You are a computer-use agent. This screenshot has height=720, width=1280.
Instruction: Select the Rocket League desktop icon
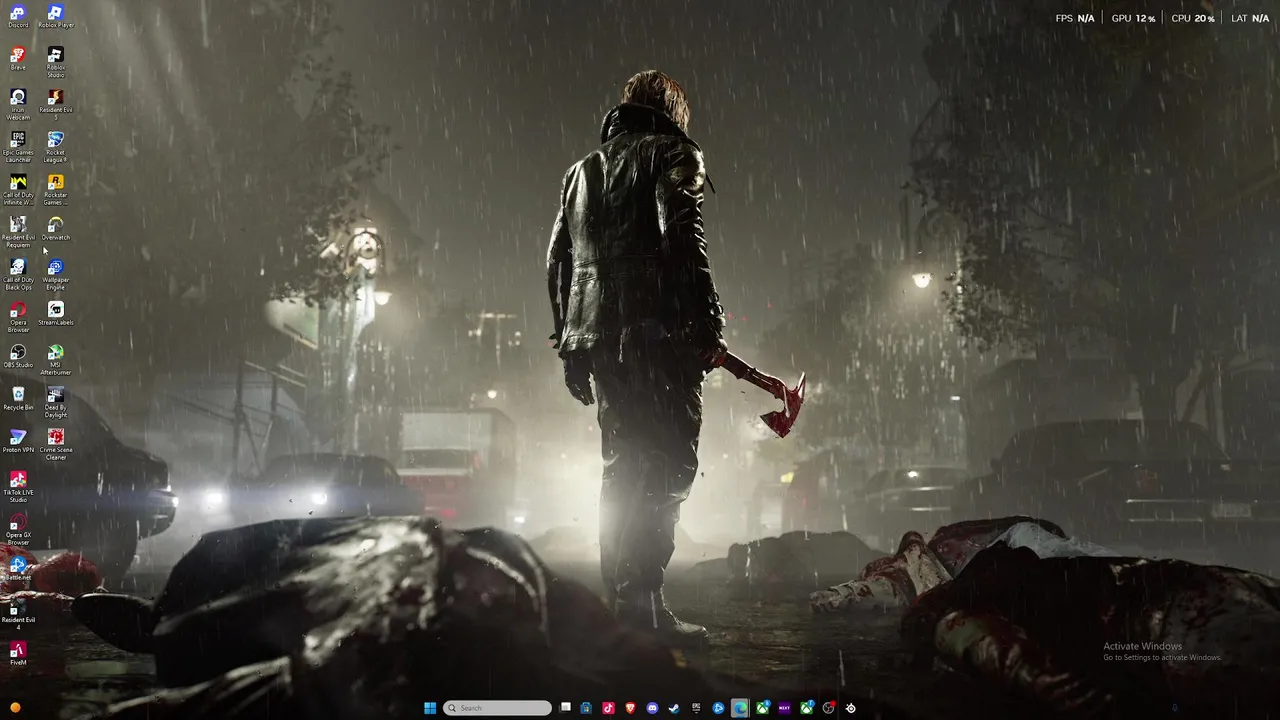coord(56,147)
